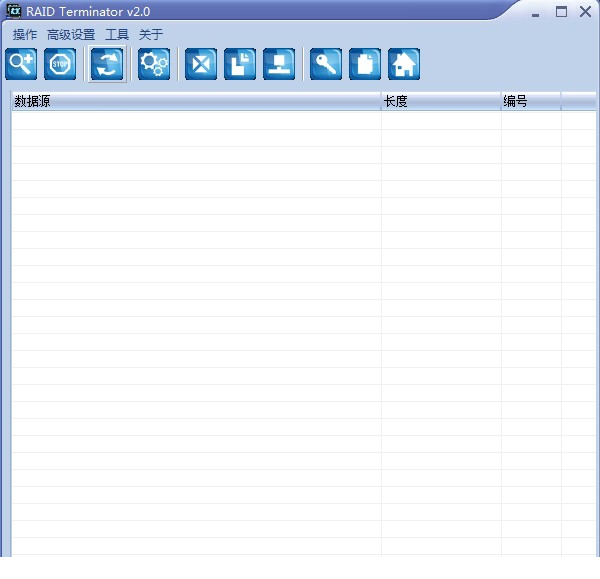Click the RAID Terminator title bar app icon
600x579 pixels.
click(14, 11)
